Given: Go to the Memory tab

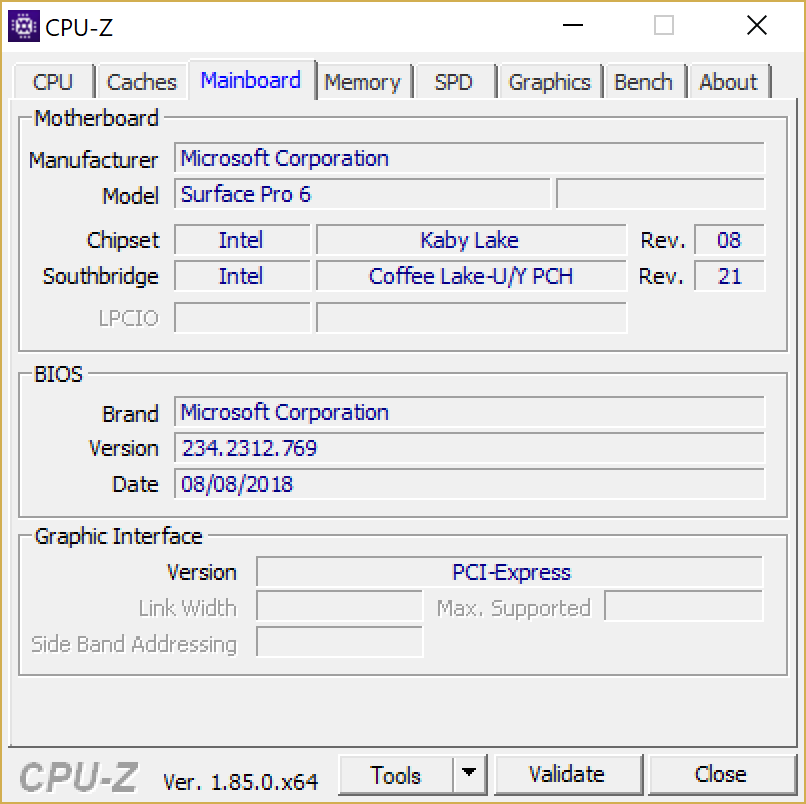Looking at the screenshot, I should pyautogui.click(x=362, y=82).
